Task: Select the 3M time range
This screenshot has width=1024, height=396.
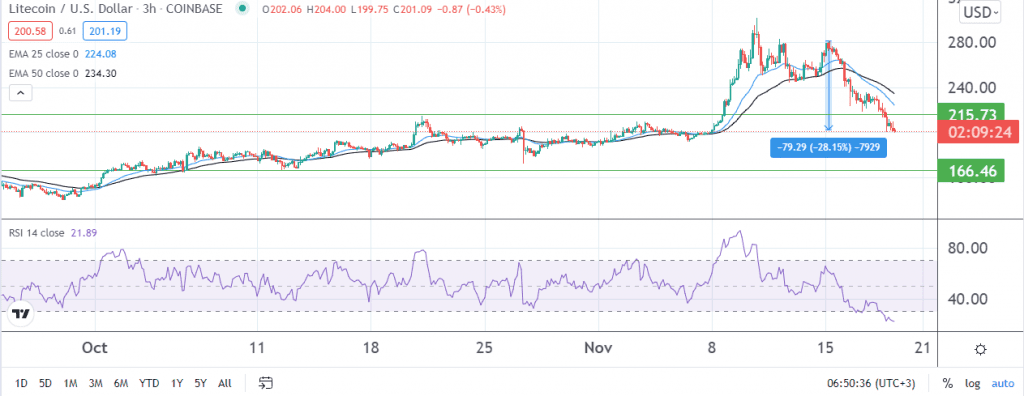Action: [95, 383]
